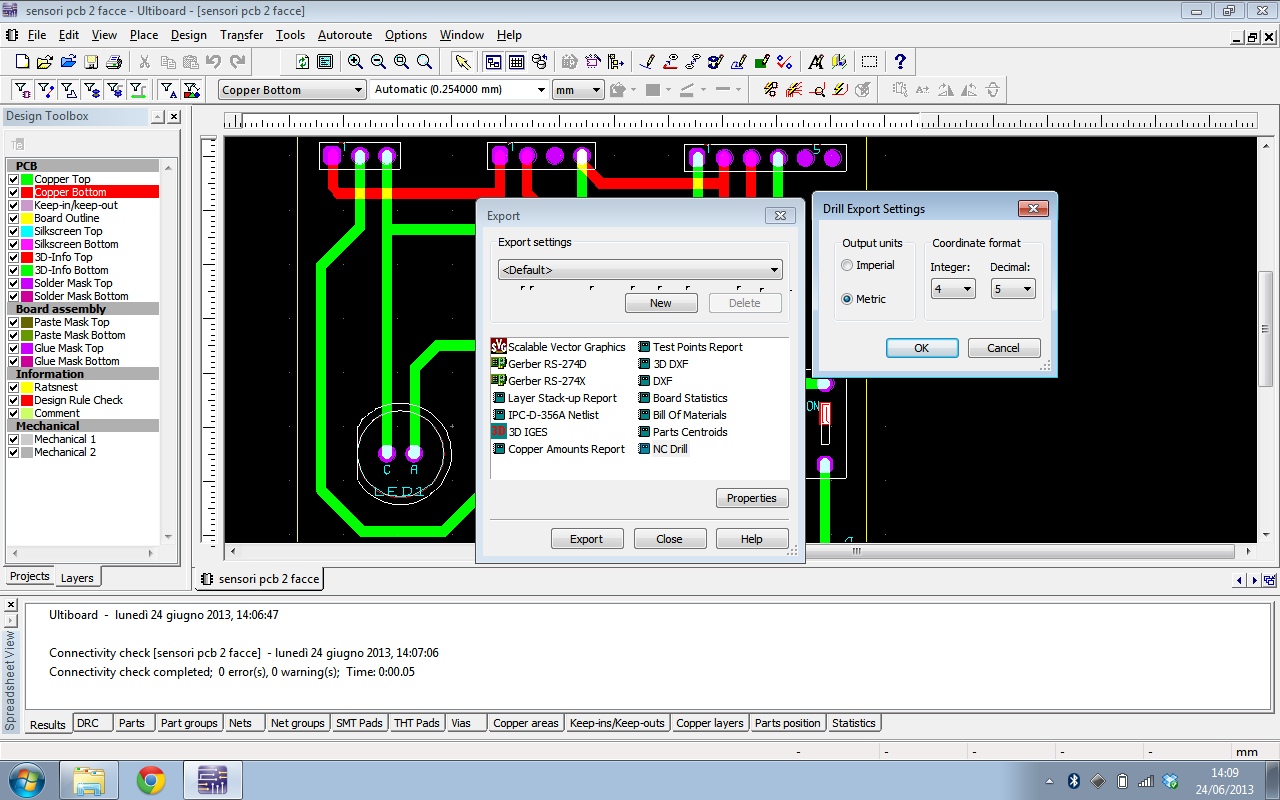Toggle Paste Mask Top checkbox
The height and width of the screenshot is (800, 1280).
pos(13,322)
